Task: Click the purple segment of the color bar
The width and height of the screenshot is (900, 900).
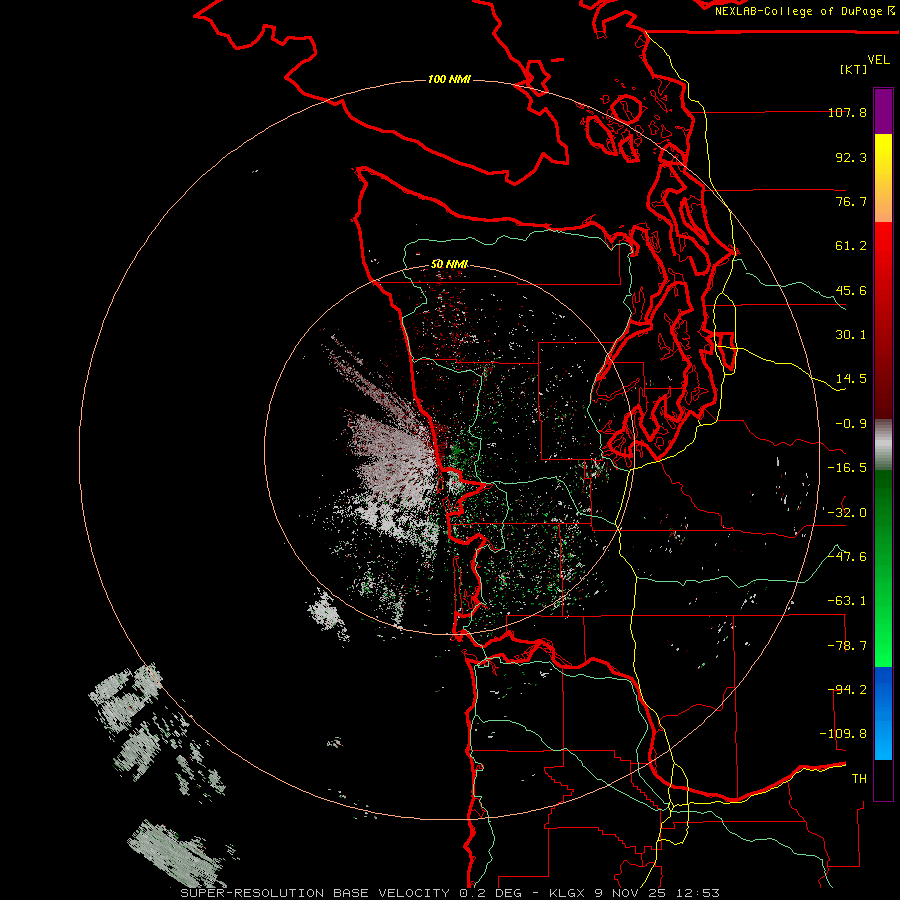Action: tap(883, 111)
